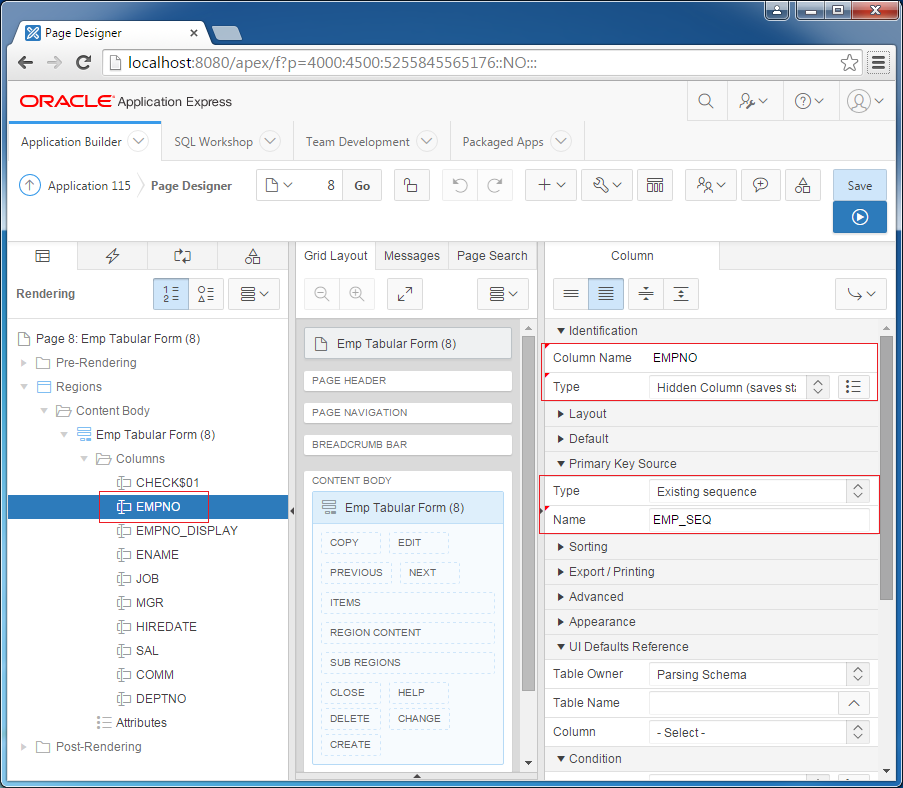The width and height of the screenshot is (903, 788).
Task: Switch to the Messages tab
Action: pos(412,256)
